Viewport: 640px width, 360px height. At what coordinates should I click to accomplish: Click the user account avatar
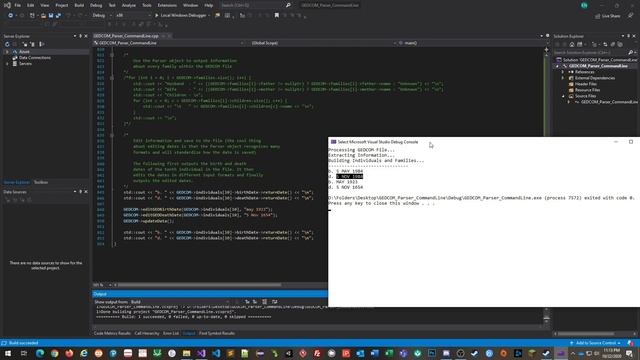pos(584,5)
